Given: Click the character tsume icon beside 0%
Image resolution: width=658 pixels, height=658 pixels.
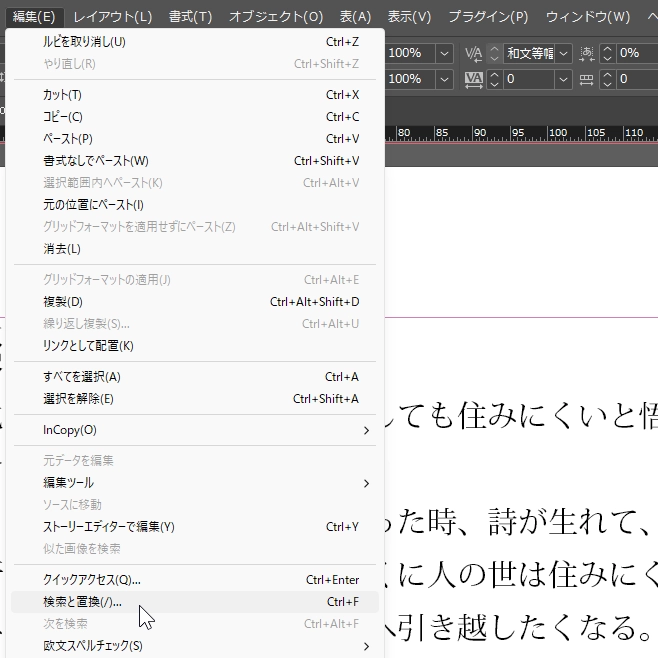Looking at the screenshot, I should (587, 53).
